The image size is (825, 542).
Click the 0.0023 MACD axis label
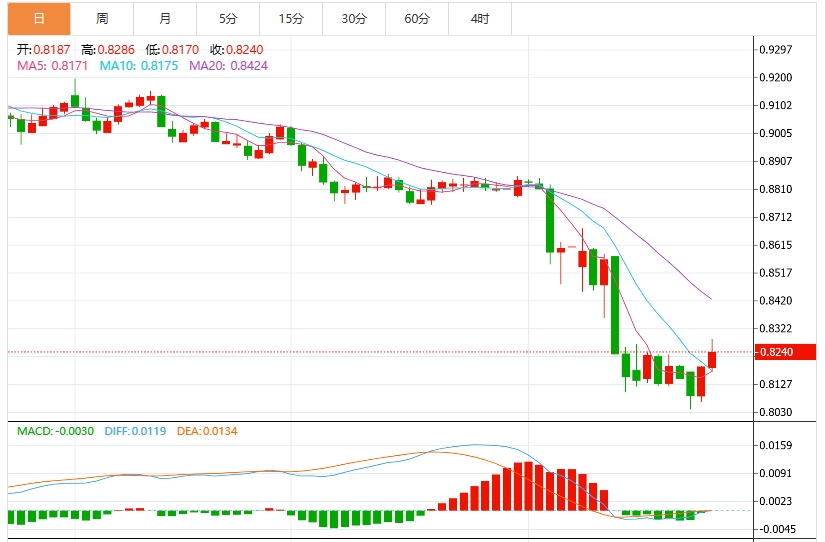776,501
